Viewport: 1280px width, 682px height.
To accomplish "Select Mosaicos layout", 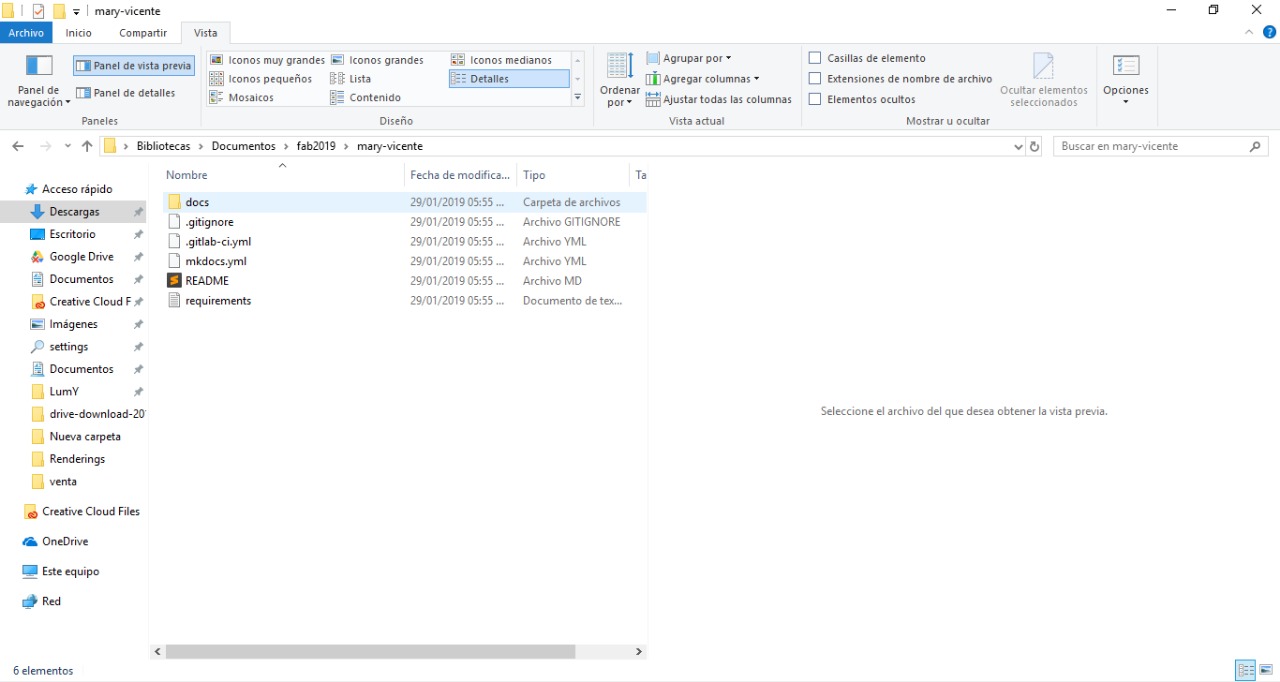I will click(241, 98).
